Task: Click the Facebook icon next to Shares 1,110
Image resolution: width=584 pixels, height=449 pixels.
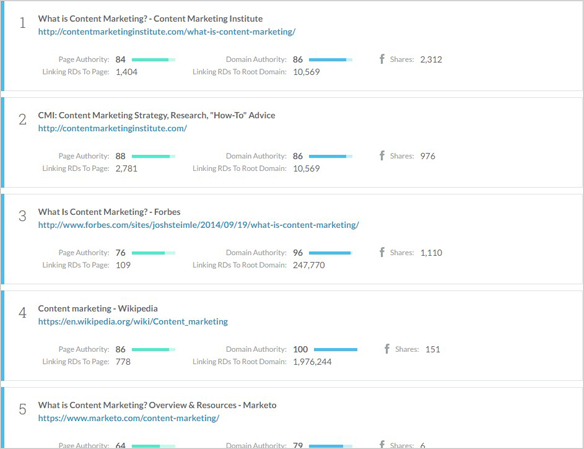Action: point(382,252)
